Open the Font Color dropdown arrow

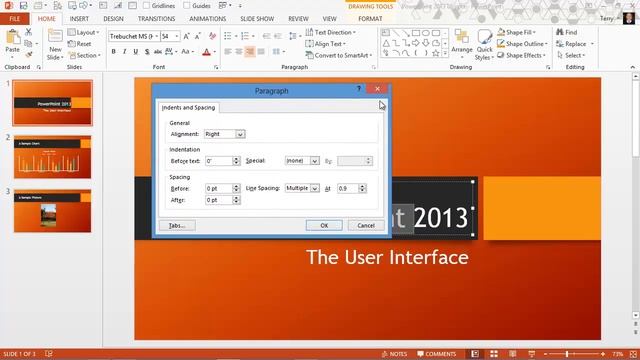point(215,52)
